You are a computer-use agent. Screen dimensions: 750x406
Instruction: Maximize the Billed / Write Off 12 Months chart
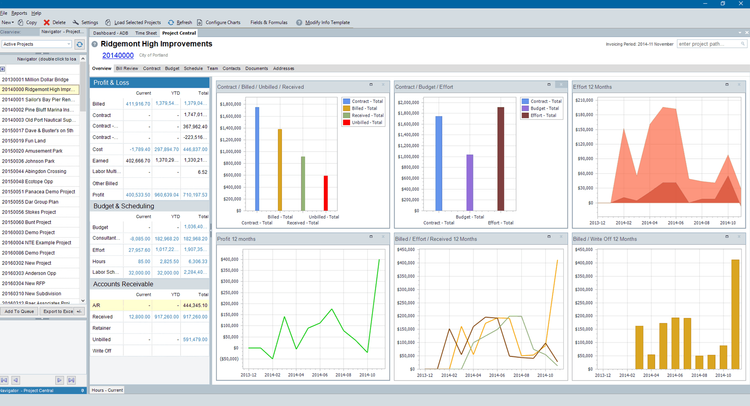pyautogui.click(x=727, y=237)
